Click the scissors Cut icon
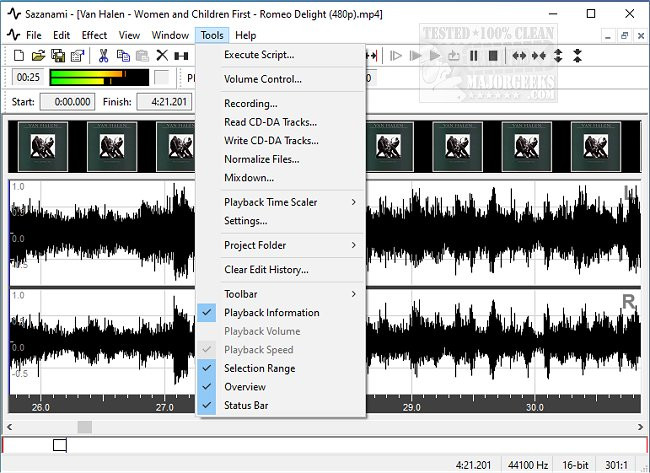The height and width of the screenshot is (473, 650). pyautogui.click(x=103, y=56)
